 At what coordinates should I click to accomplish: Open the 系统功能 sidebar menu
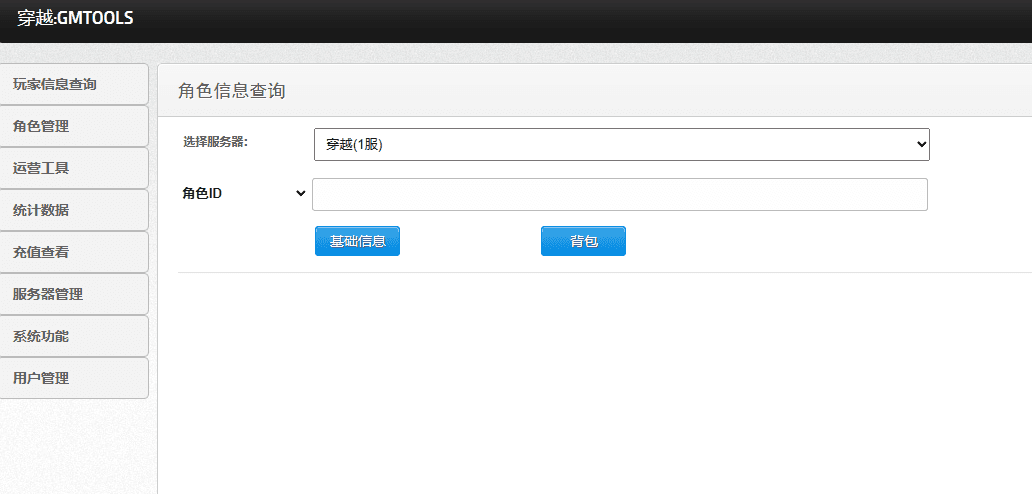click(74, 336)
